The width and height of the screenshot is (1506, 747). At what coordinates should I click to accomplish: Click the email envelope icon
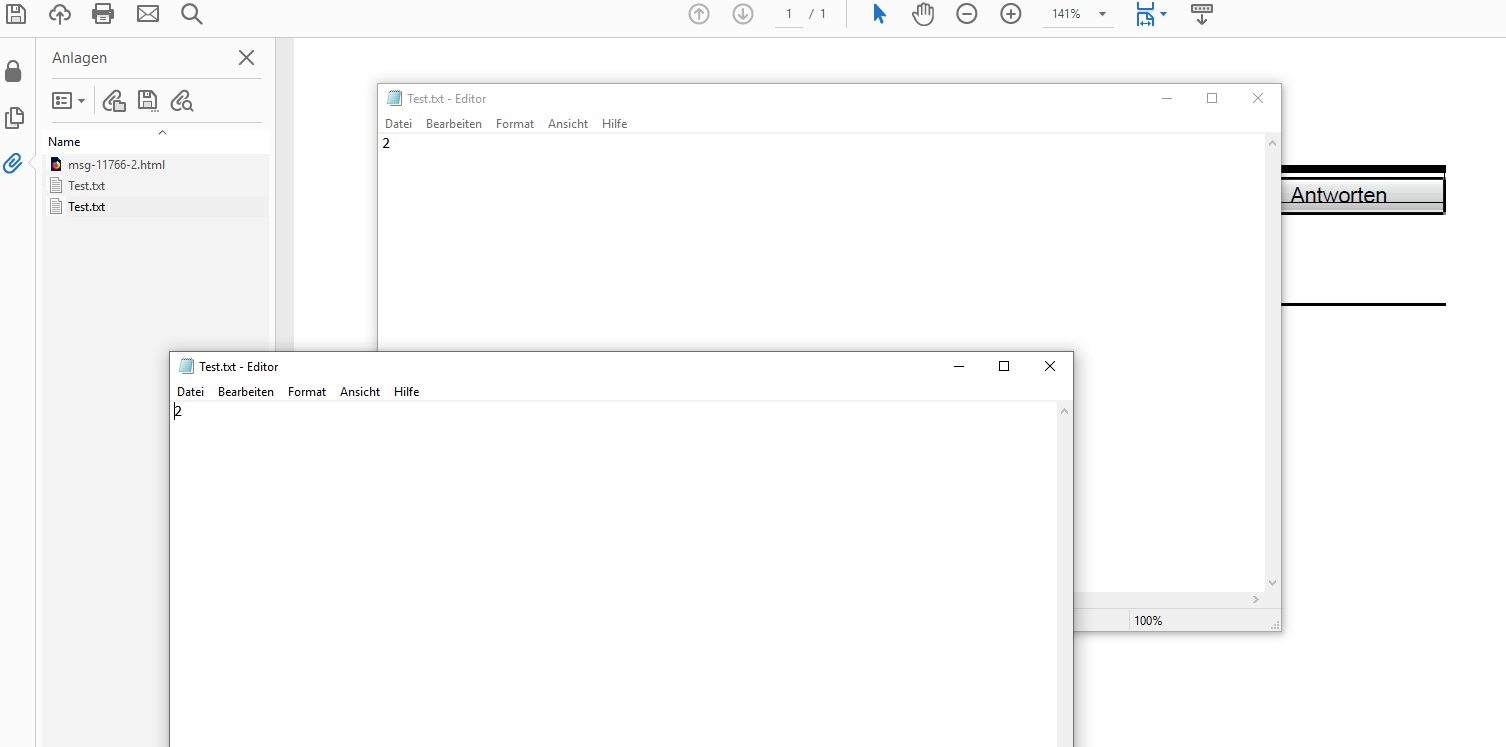[x=148, y=13]
